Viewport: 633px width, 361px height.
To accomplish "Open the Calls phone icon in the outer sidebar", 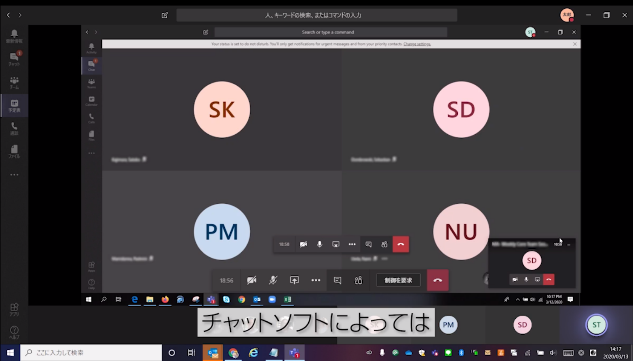I will [x=14, y=128].
